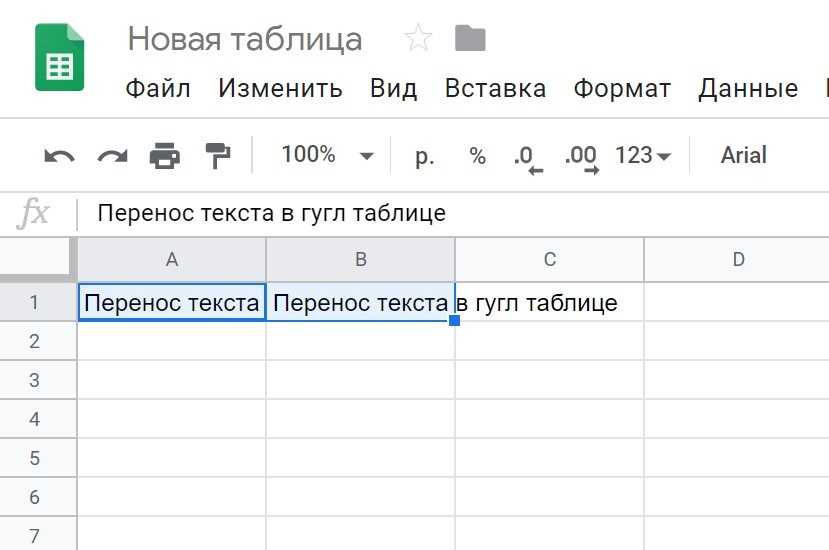This screenshot has height=550, width=829.
Task: Click the move-to-folder icon
Action: [x=470, y=39]
